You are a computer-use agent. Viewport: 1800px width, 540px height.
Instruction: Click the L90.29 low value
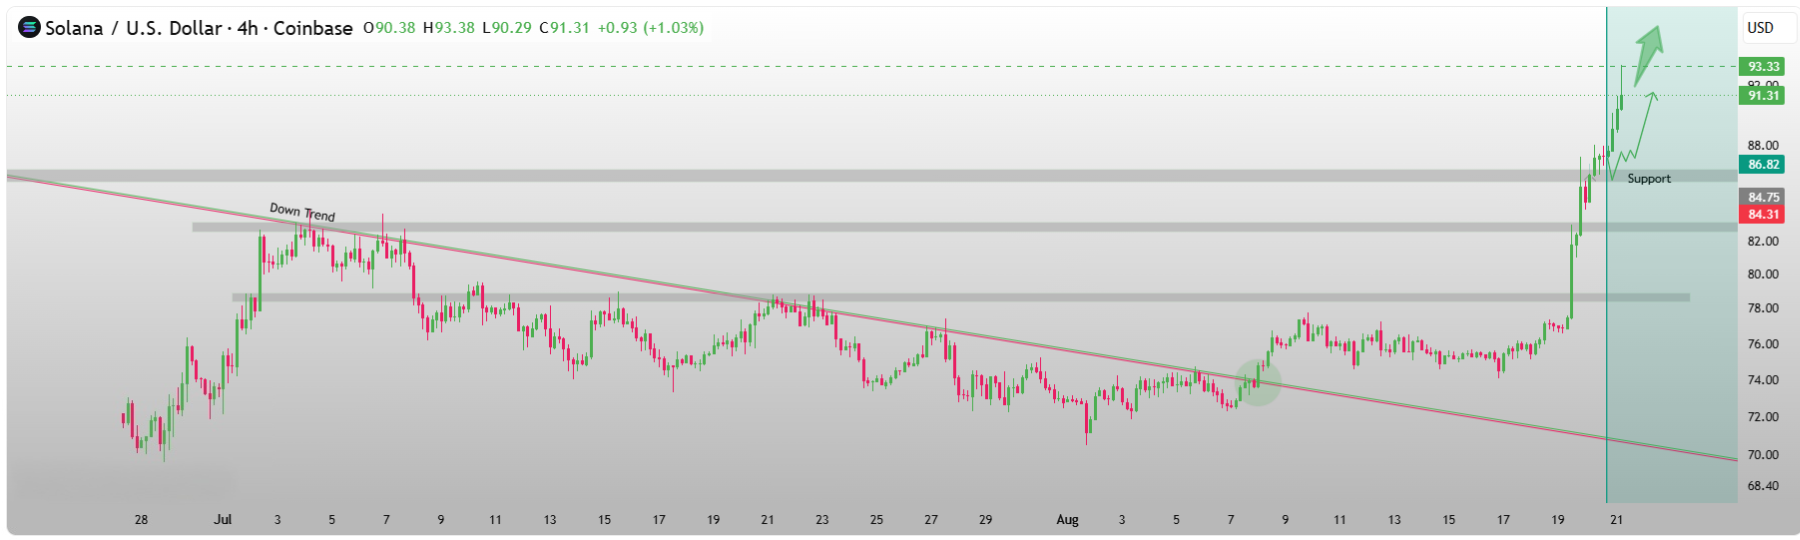pyautogui.click(x=507, y=28)
